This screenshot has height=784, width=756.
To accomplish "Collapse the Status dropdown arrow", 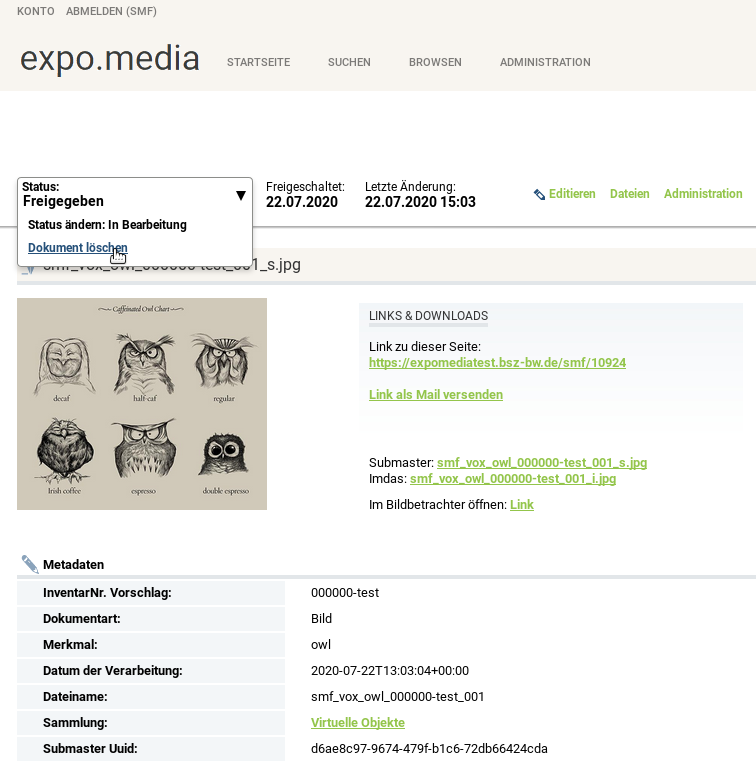I will [240, 196].
